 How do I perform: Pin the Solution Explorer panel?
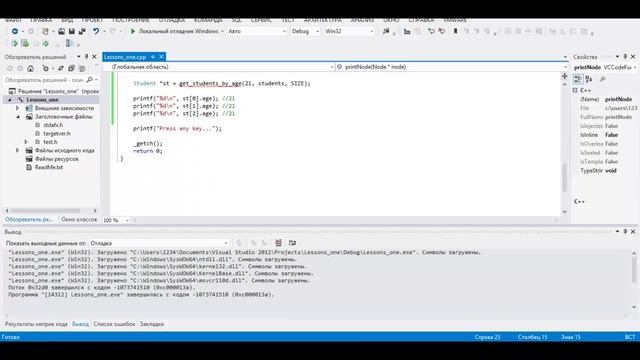pyautogui.click(x=87, y=57)
